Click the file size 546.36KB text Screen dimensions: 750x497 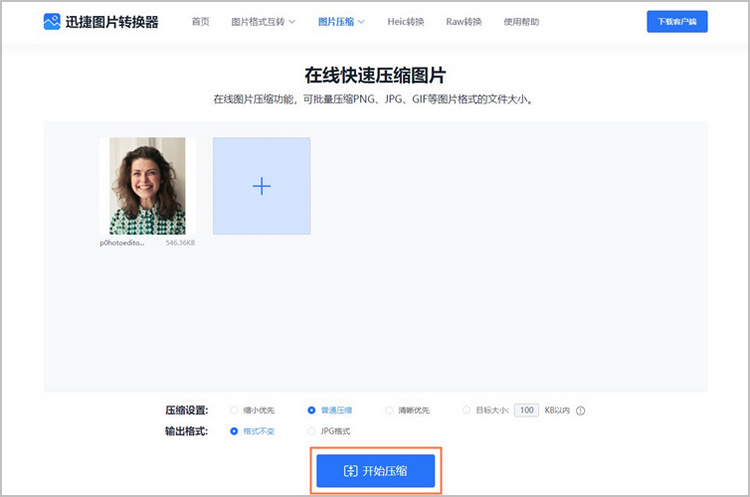[x=180, y=243]
